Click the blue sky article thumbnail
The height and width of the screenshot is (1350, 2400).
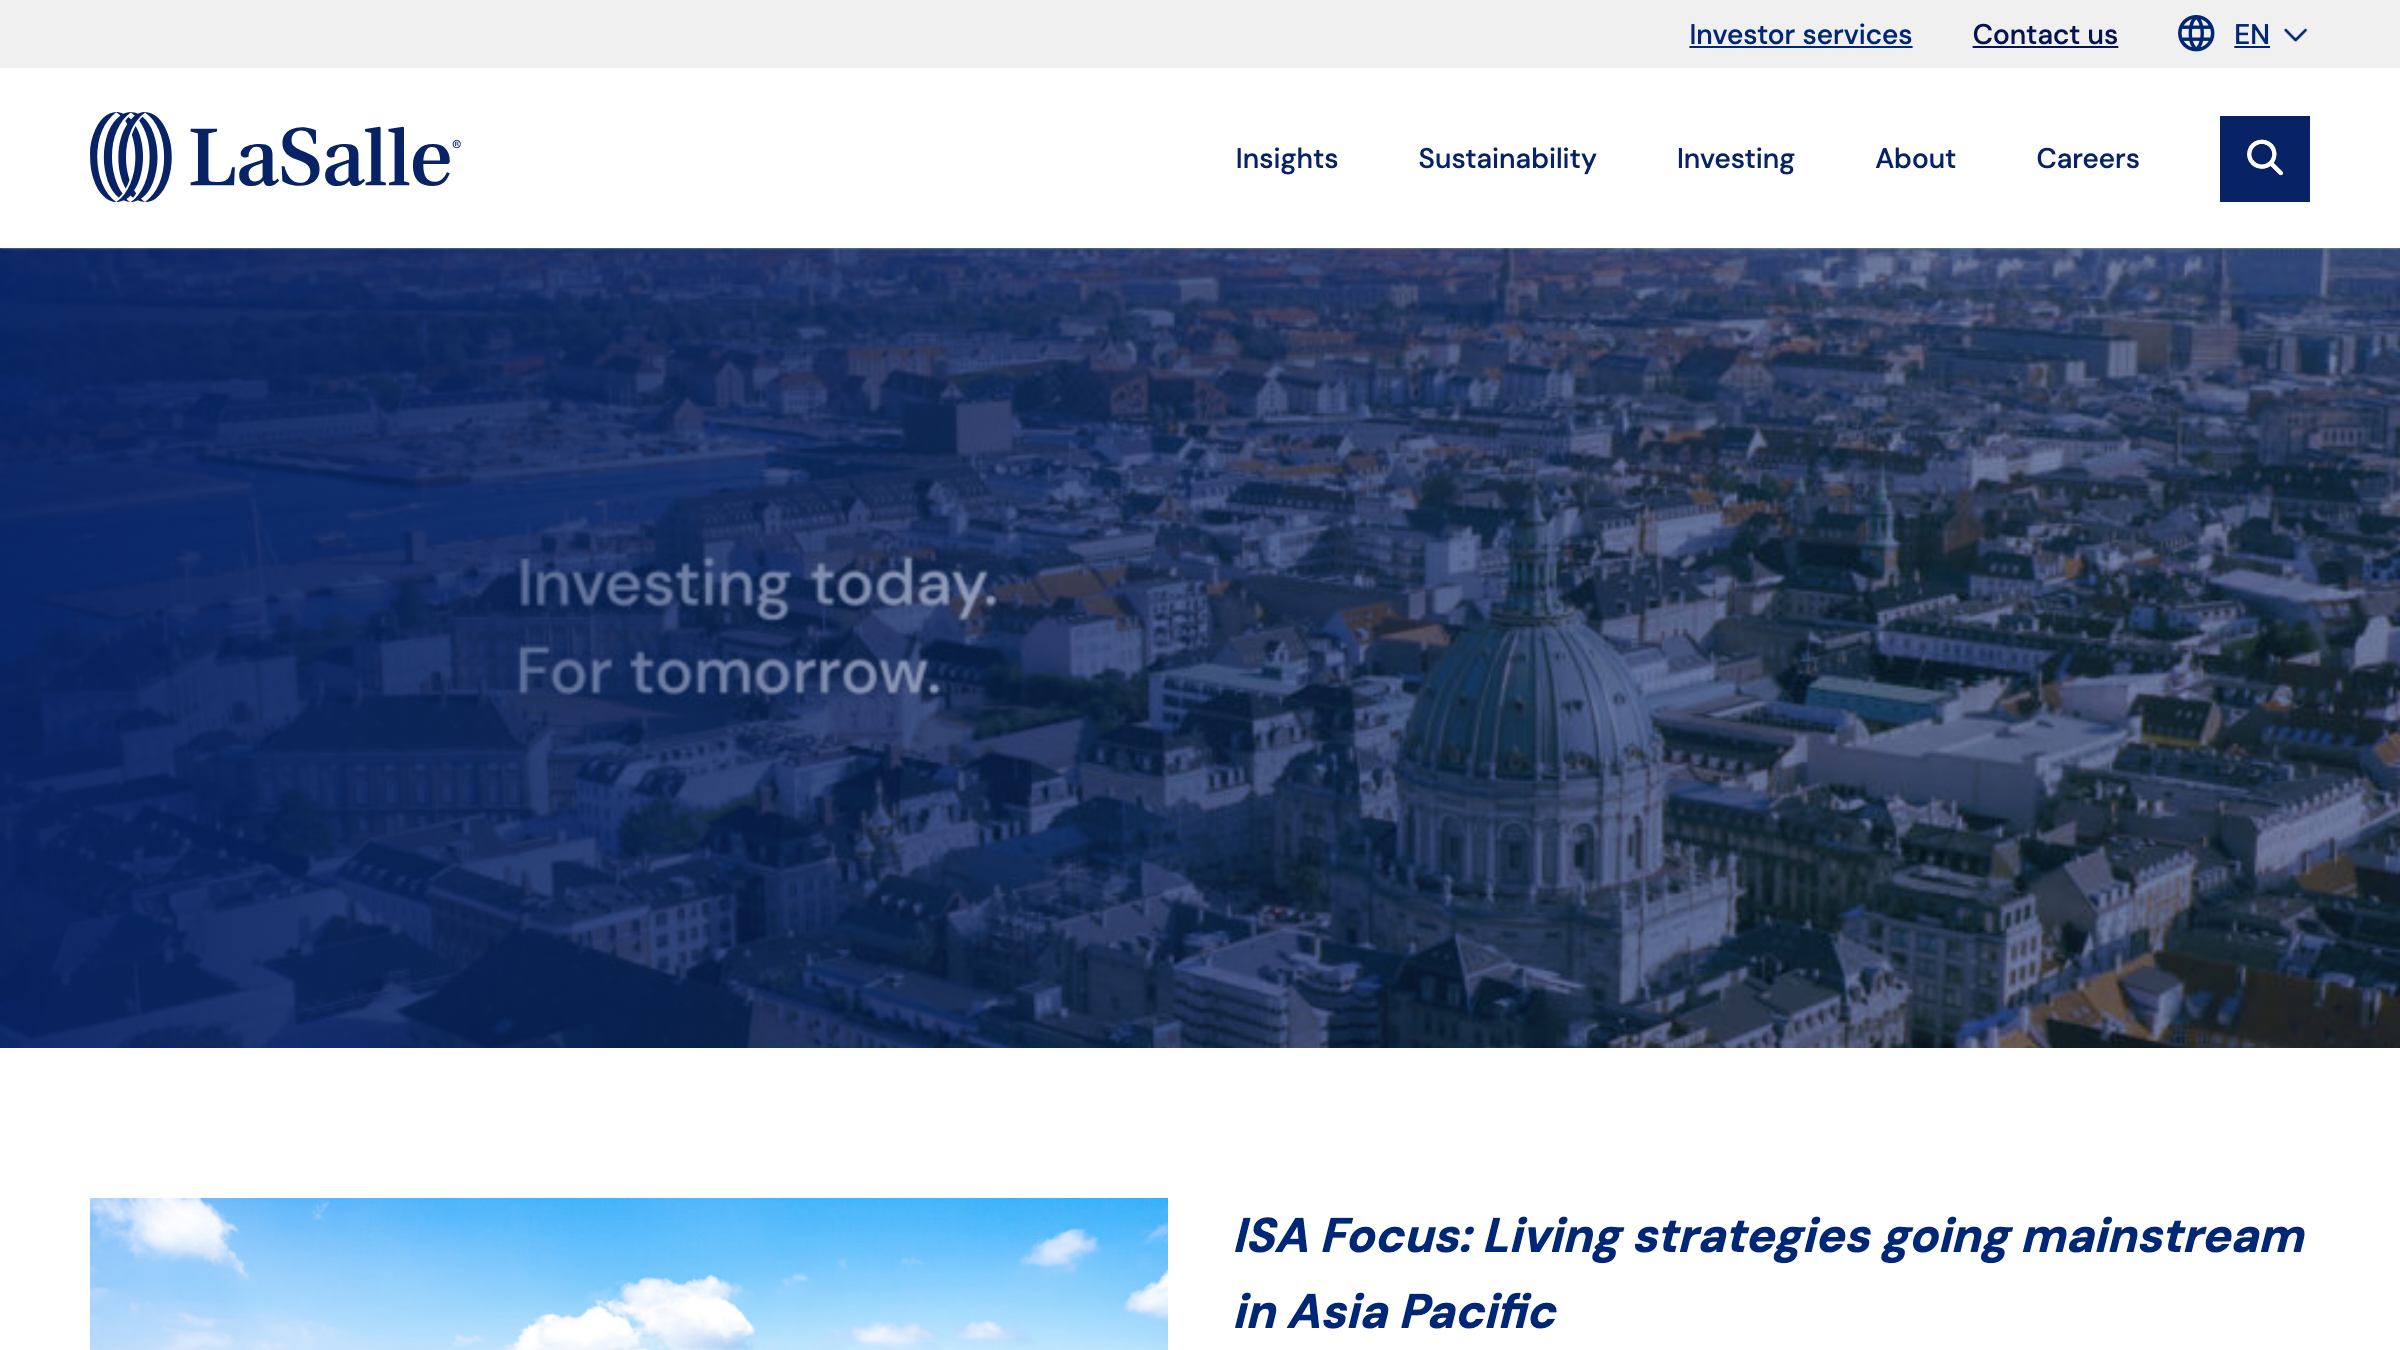pyautogui.click(x=629, y=1273)
